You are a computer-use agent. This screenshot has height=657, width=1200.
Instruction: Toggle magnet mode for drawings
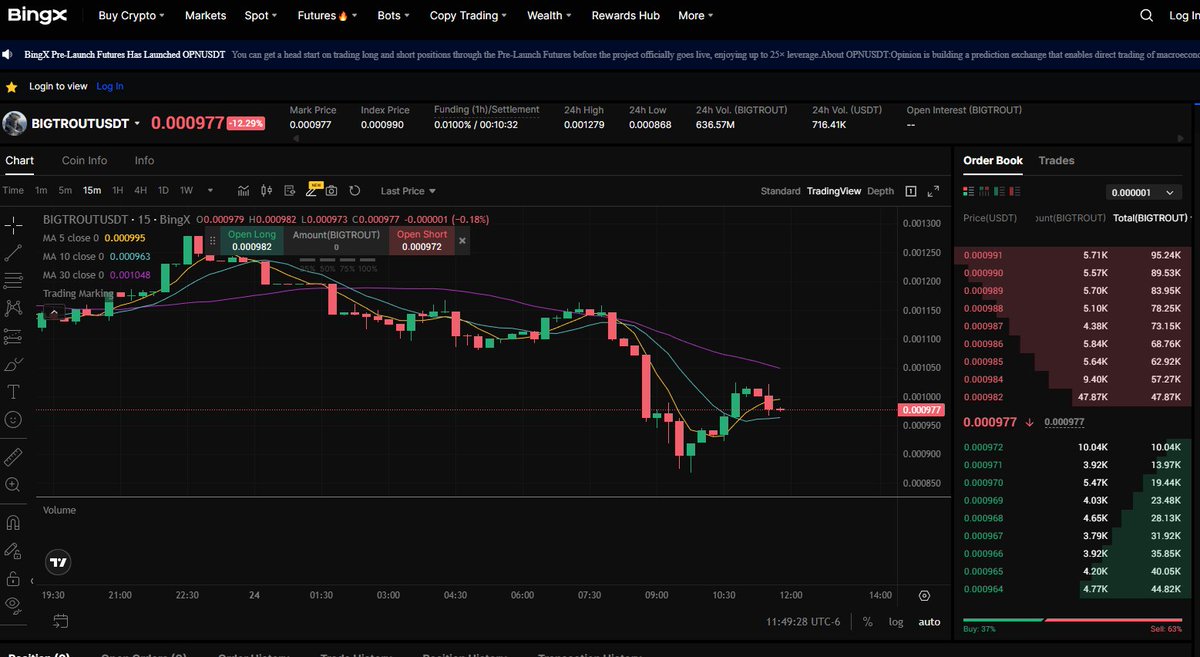coord(13,522)
